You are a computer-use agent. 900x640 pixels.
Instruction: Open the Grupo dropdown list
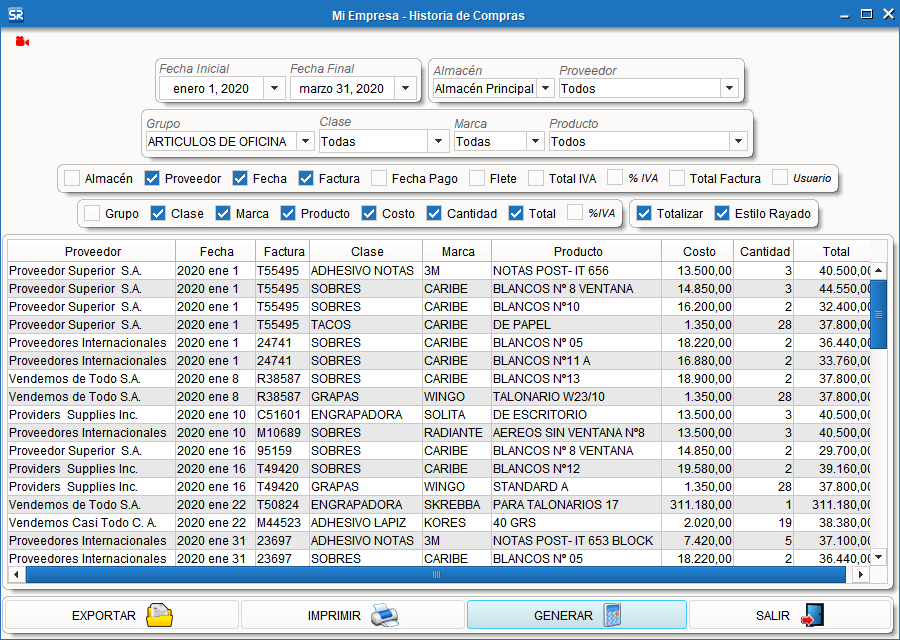tap(305, 141)
